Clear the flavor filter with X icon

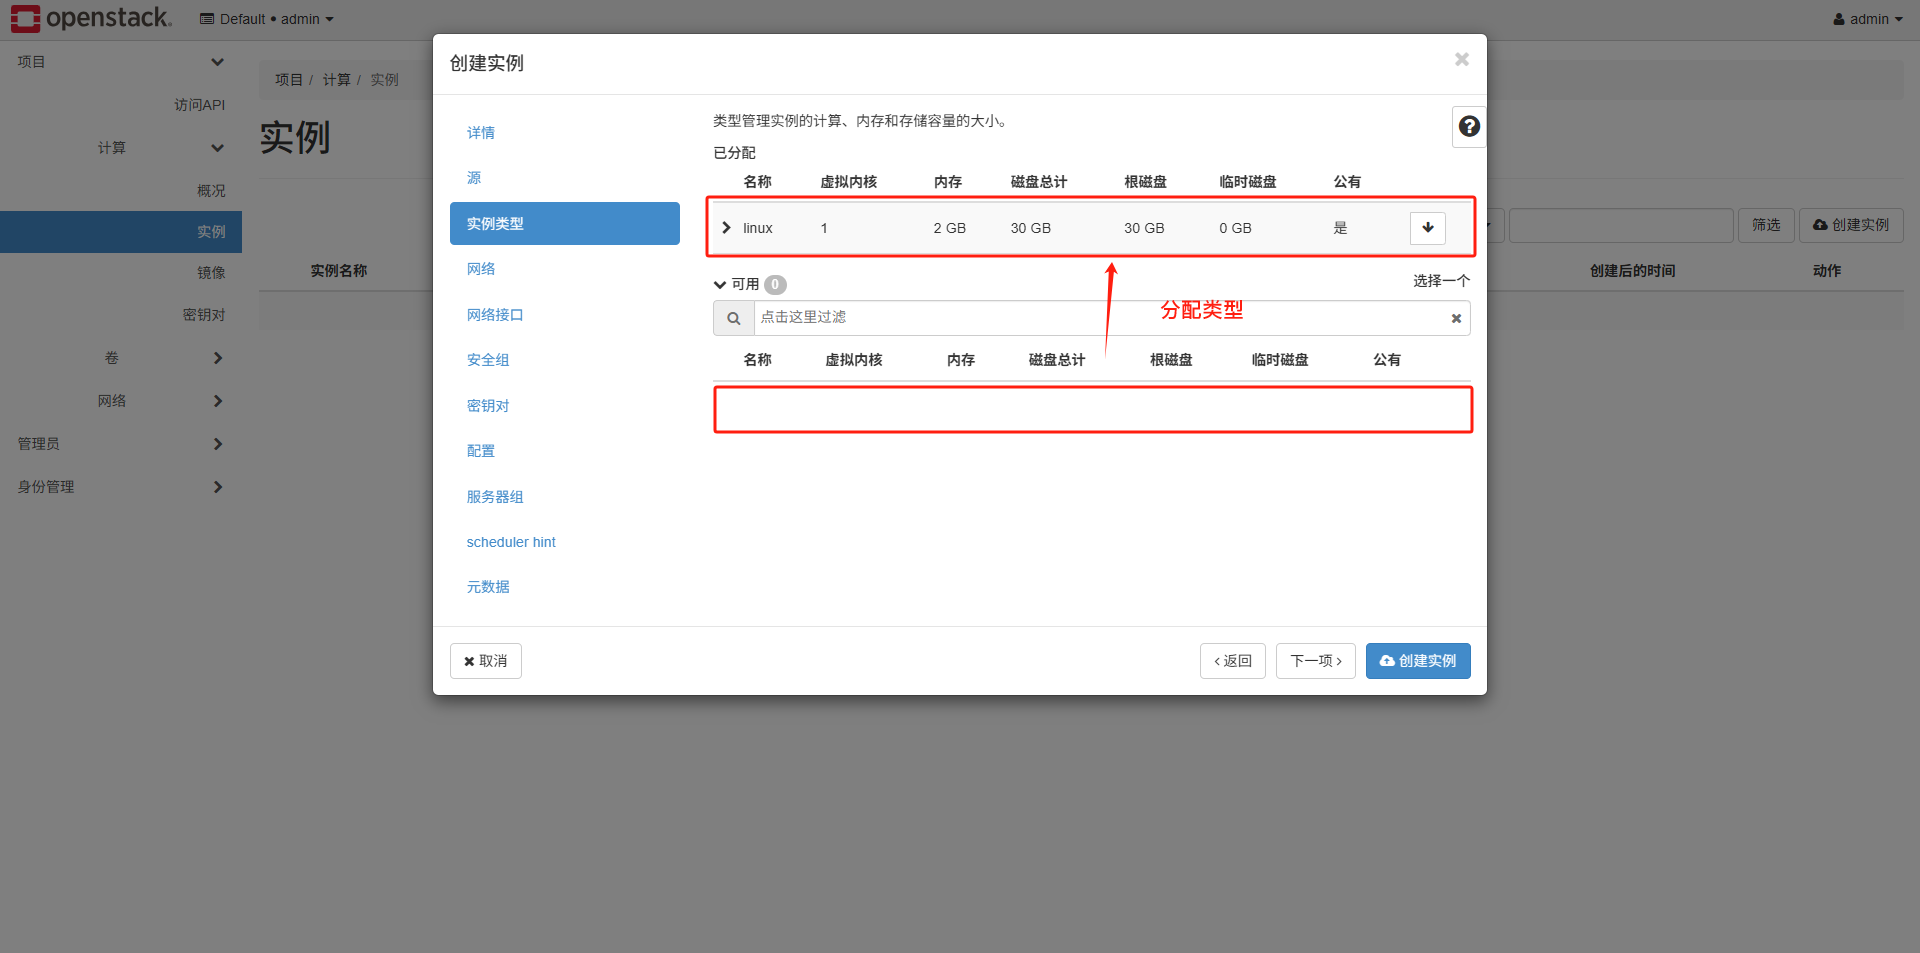[1456, 318]
